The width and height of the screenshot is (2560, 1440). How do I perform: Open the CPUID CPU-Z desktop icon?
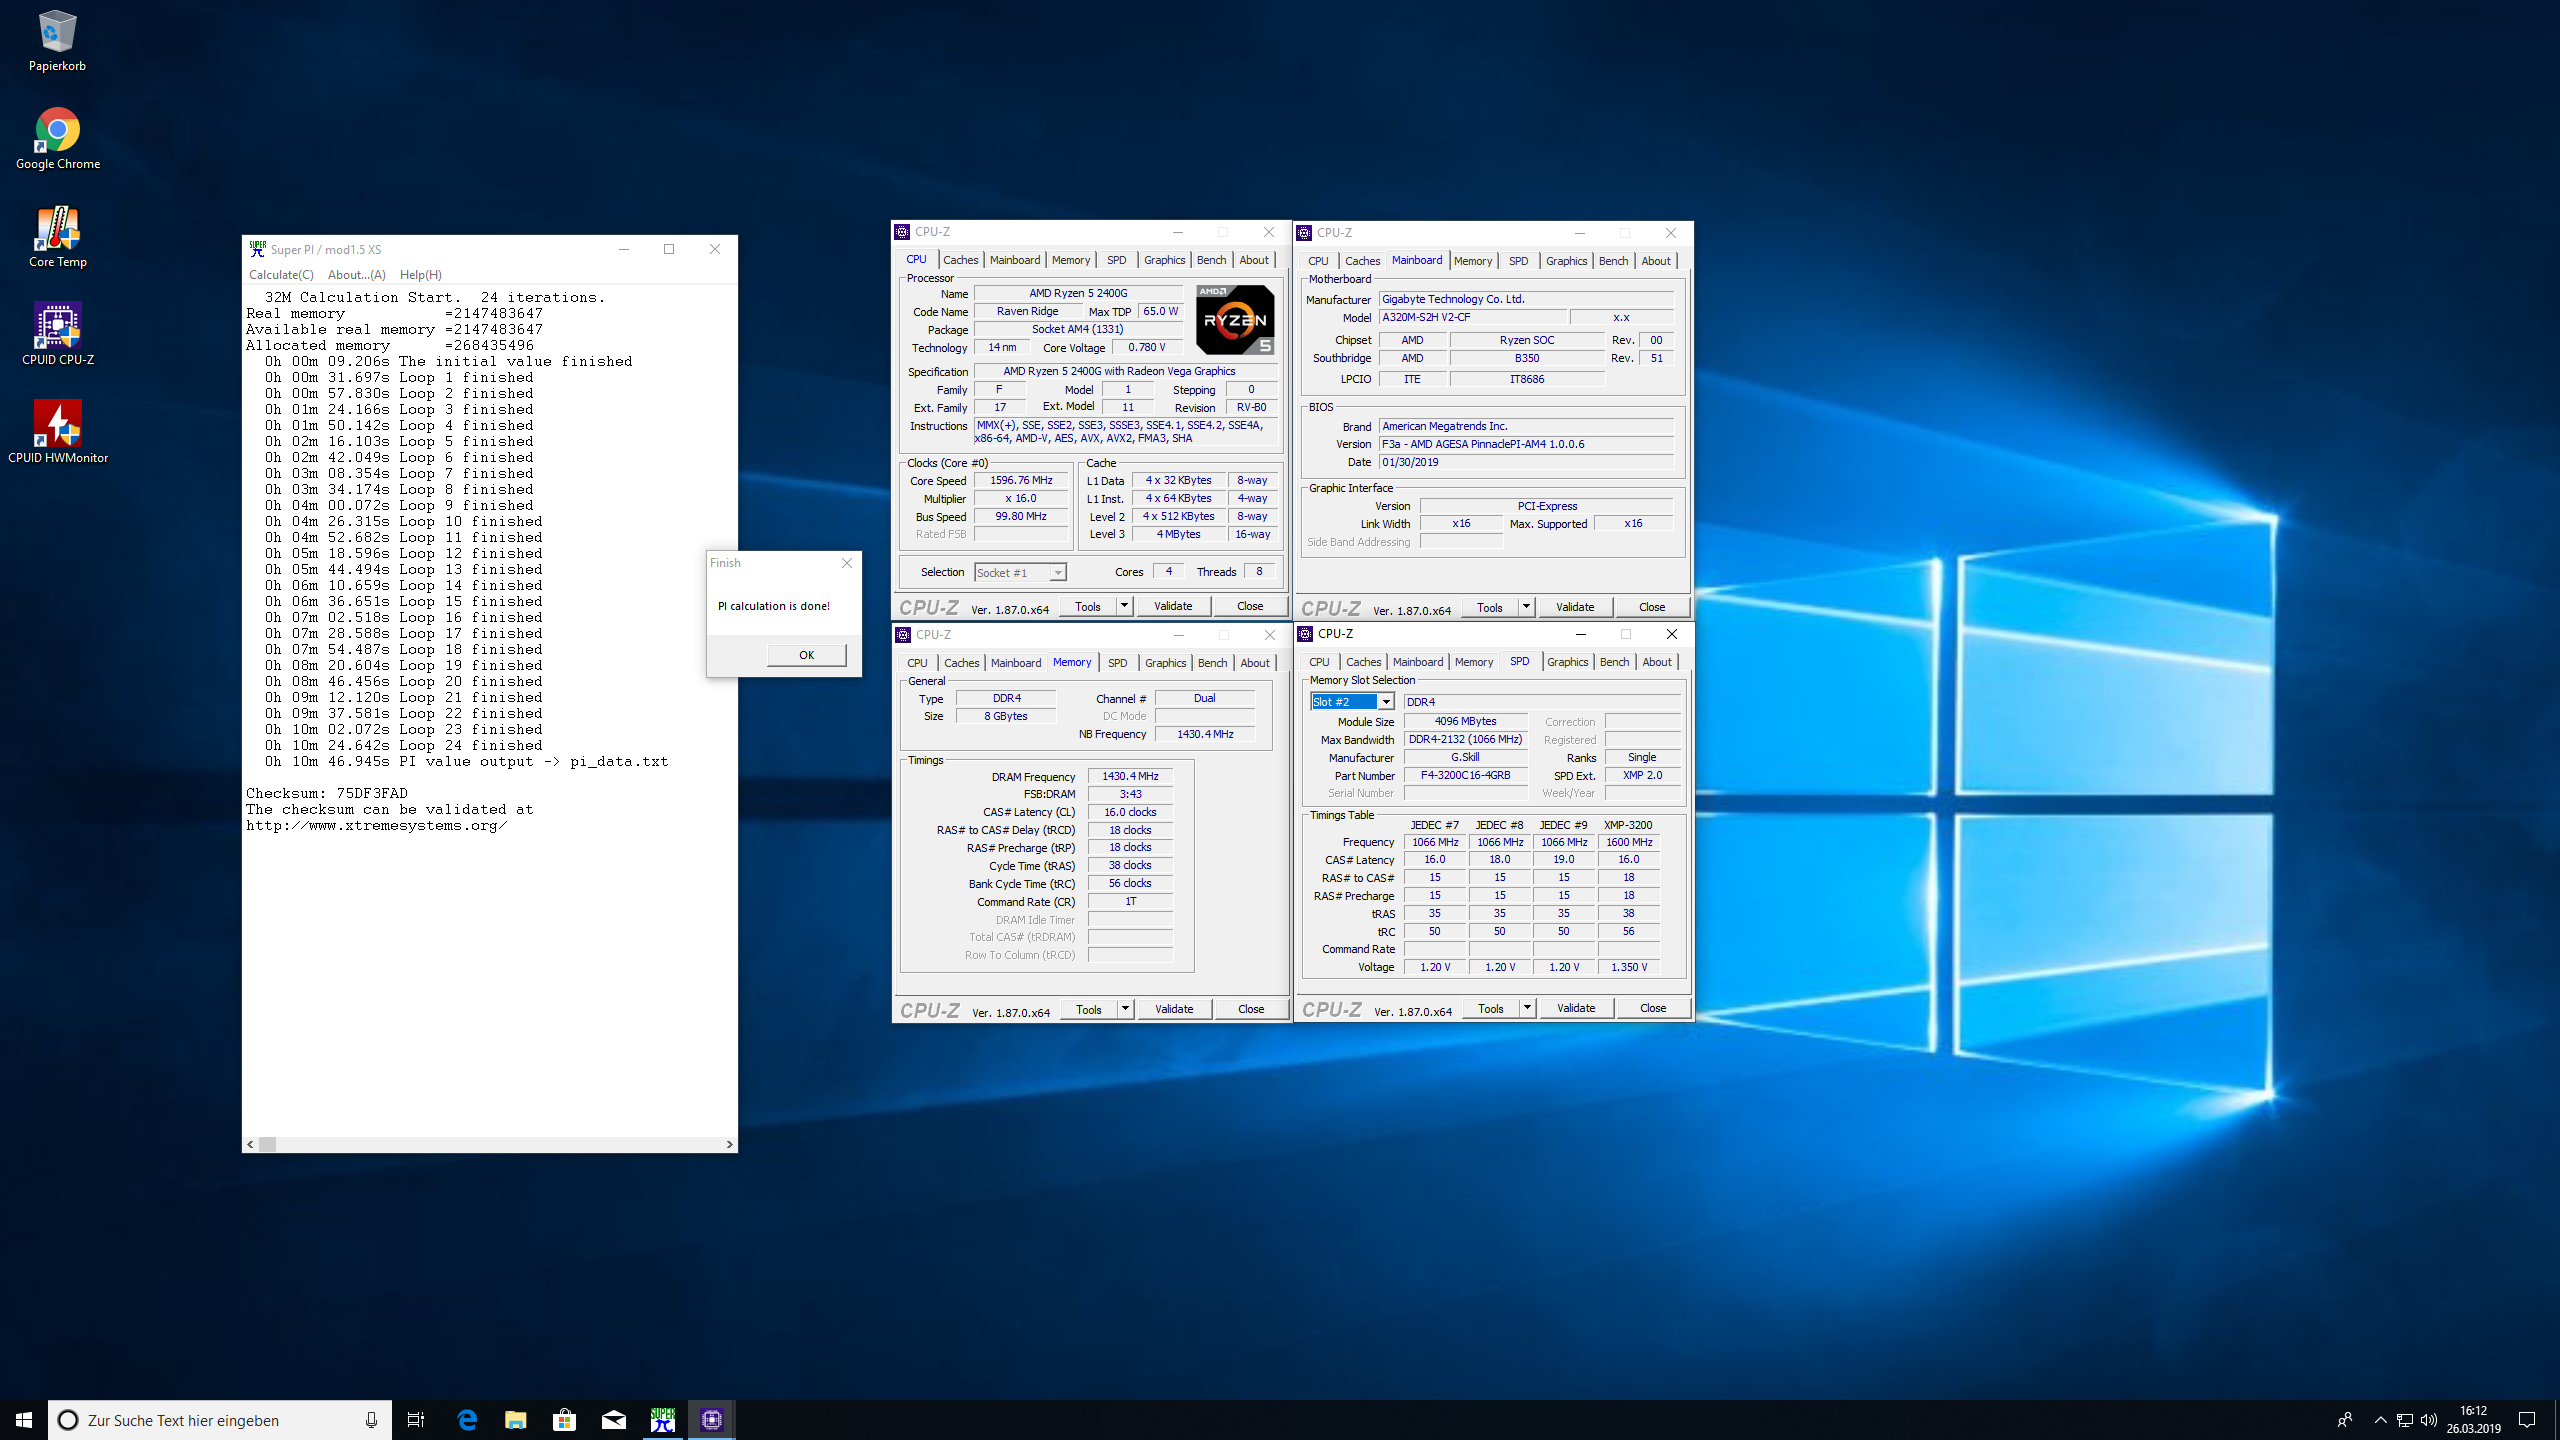(57, 335)
